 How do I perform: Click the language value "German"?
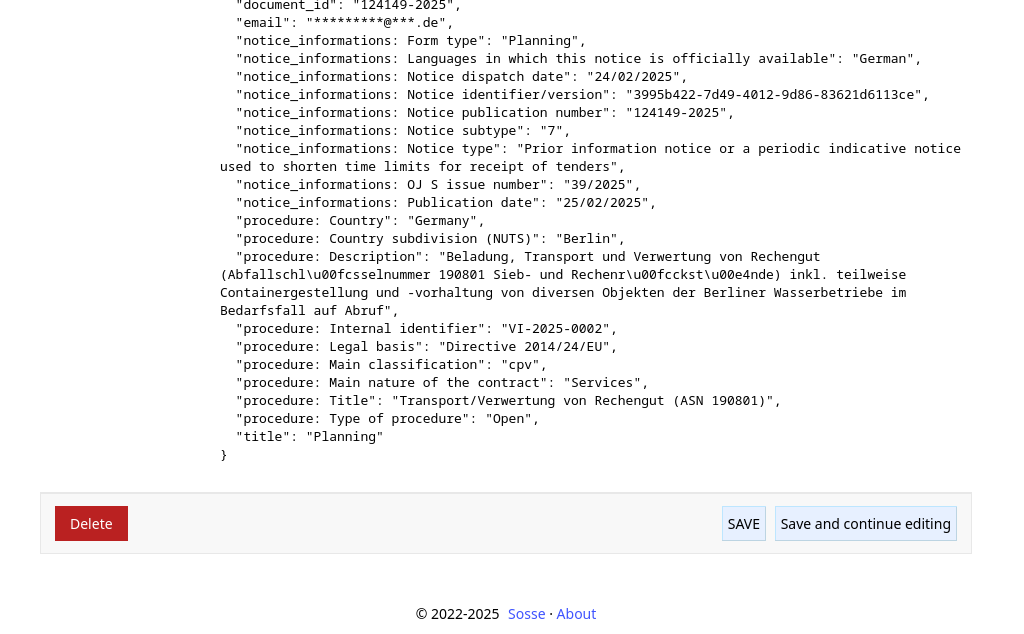point(882,59)
